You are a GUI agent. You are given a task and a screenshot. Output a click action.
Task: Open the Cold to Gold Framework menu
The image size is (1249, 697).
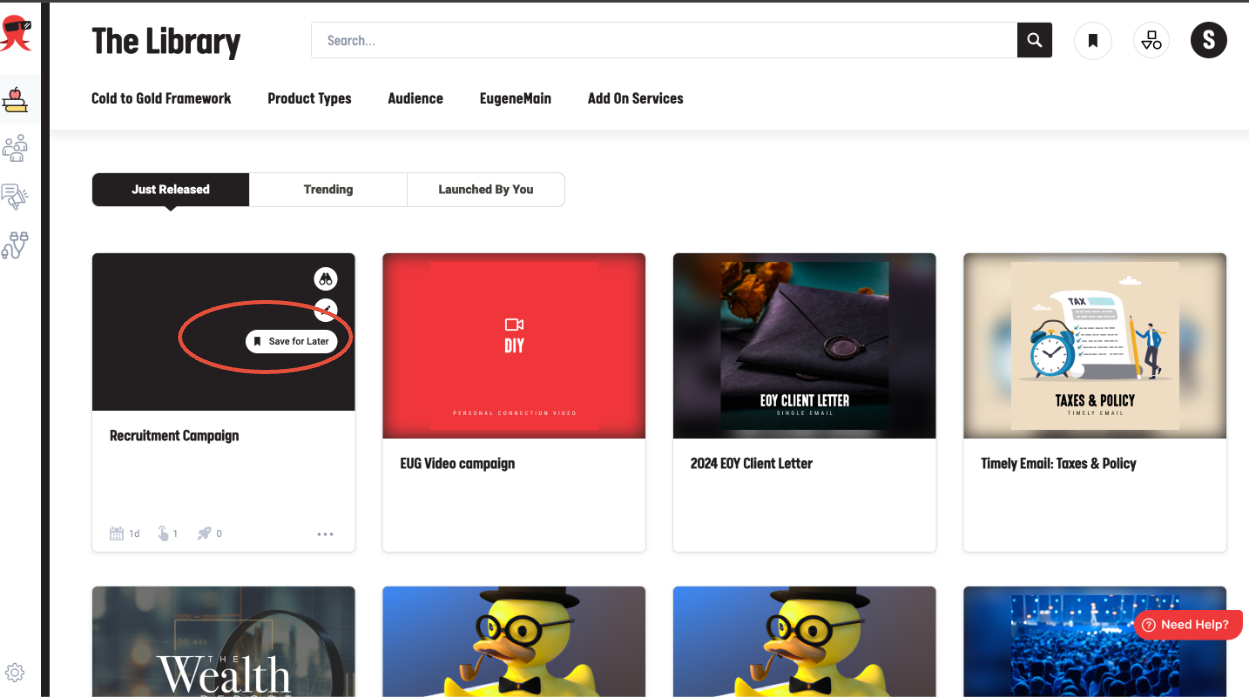tap(161, 98)
